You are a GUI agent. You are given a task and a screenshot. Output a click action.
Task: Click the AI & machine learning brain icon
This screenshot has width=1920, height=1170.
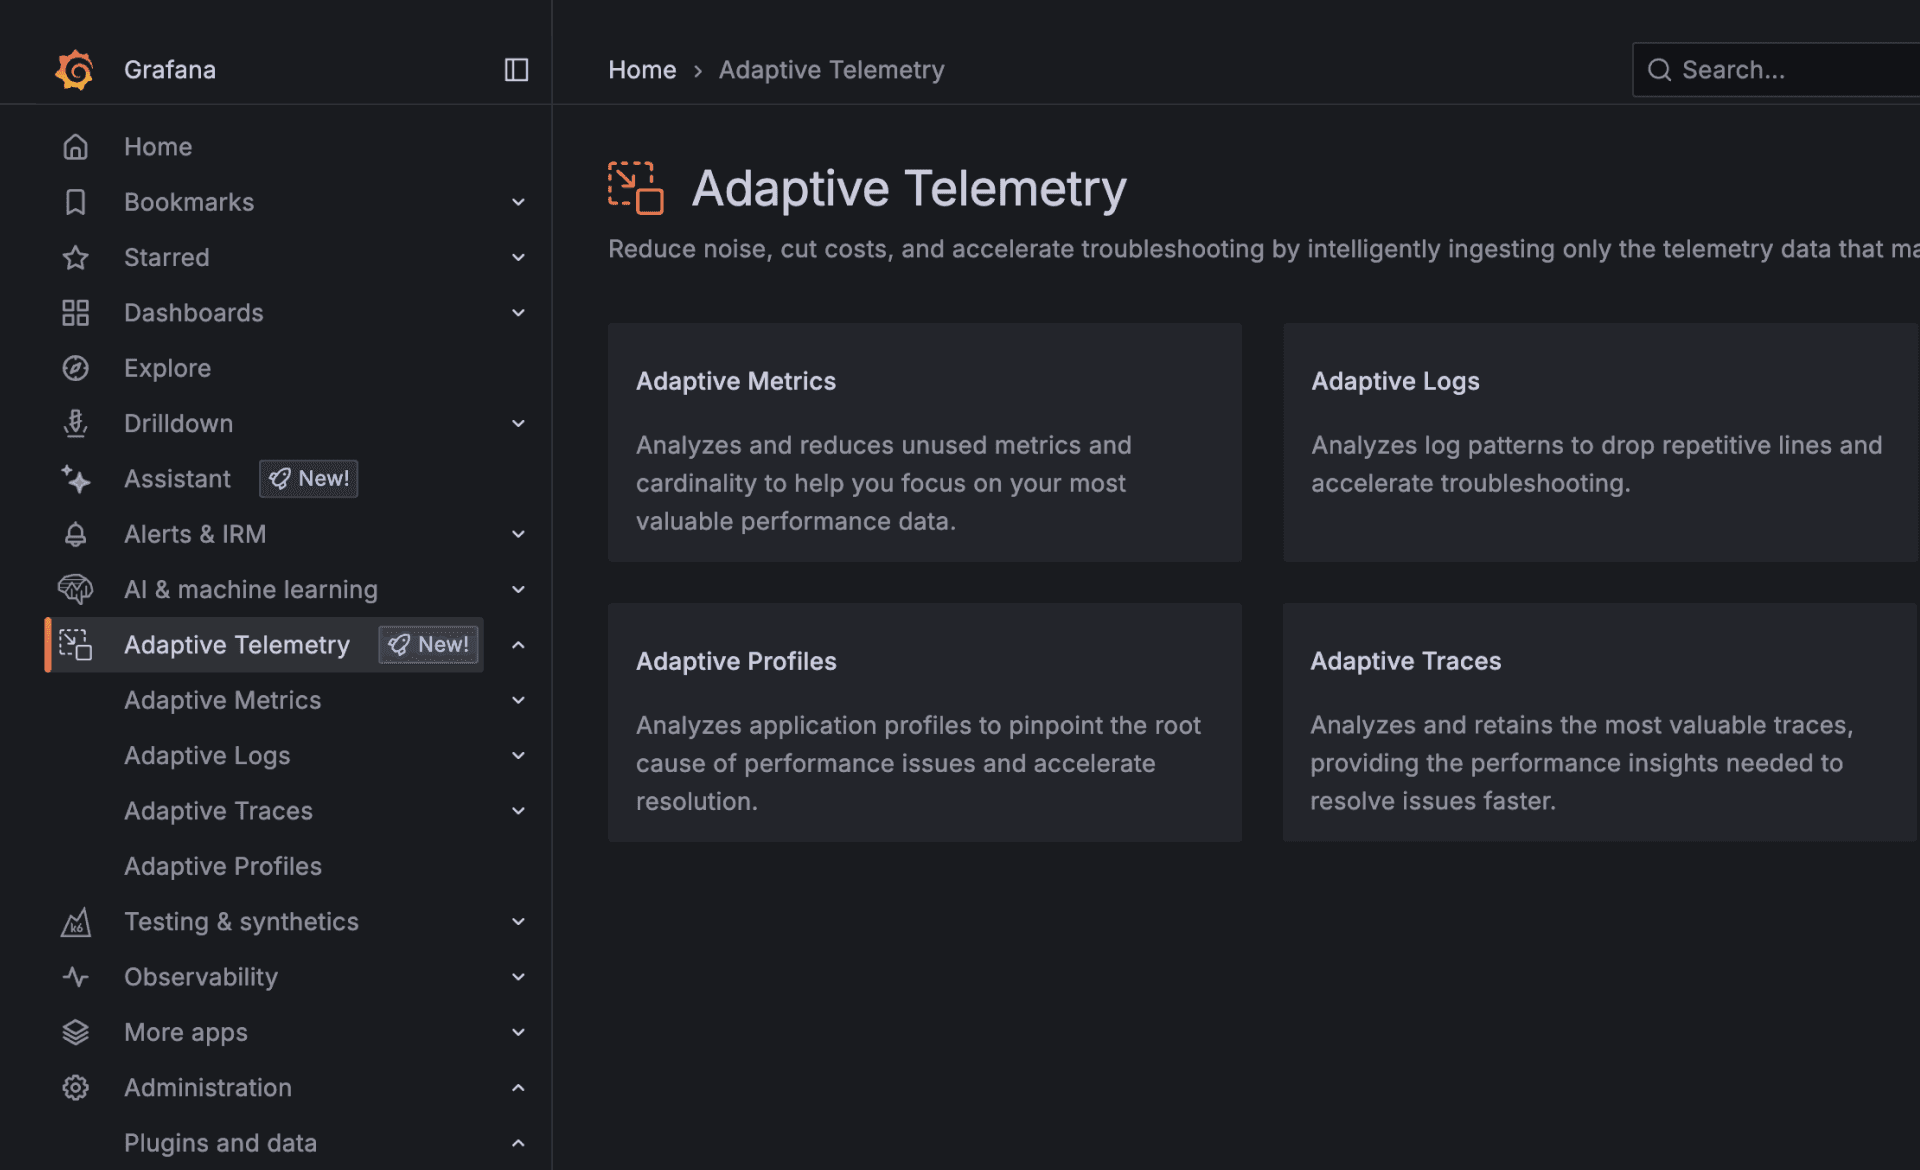click(x=75, y=590)
